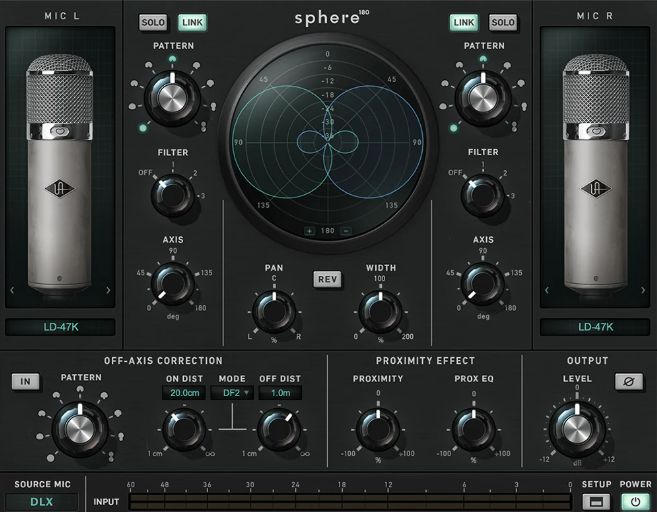657x512 pixels.
Task: Select figure-8 icon on off-axis PATTERN knob
Action: click(x=111, y=457)
